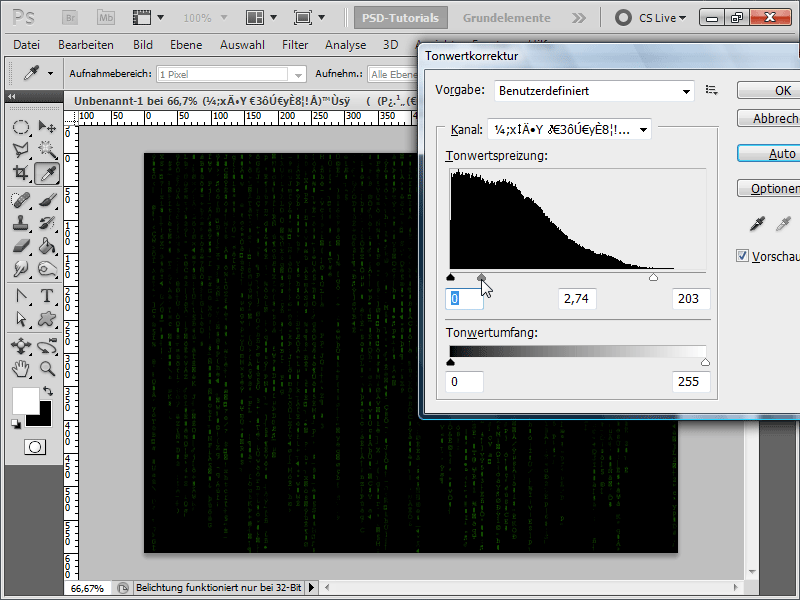Pick the gray point eyedropper in dialog
Screen dimensions: 800x600
[x=783, y=223]
